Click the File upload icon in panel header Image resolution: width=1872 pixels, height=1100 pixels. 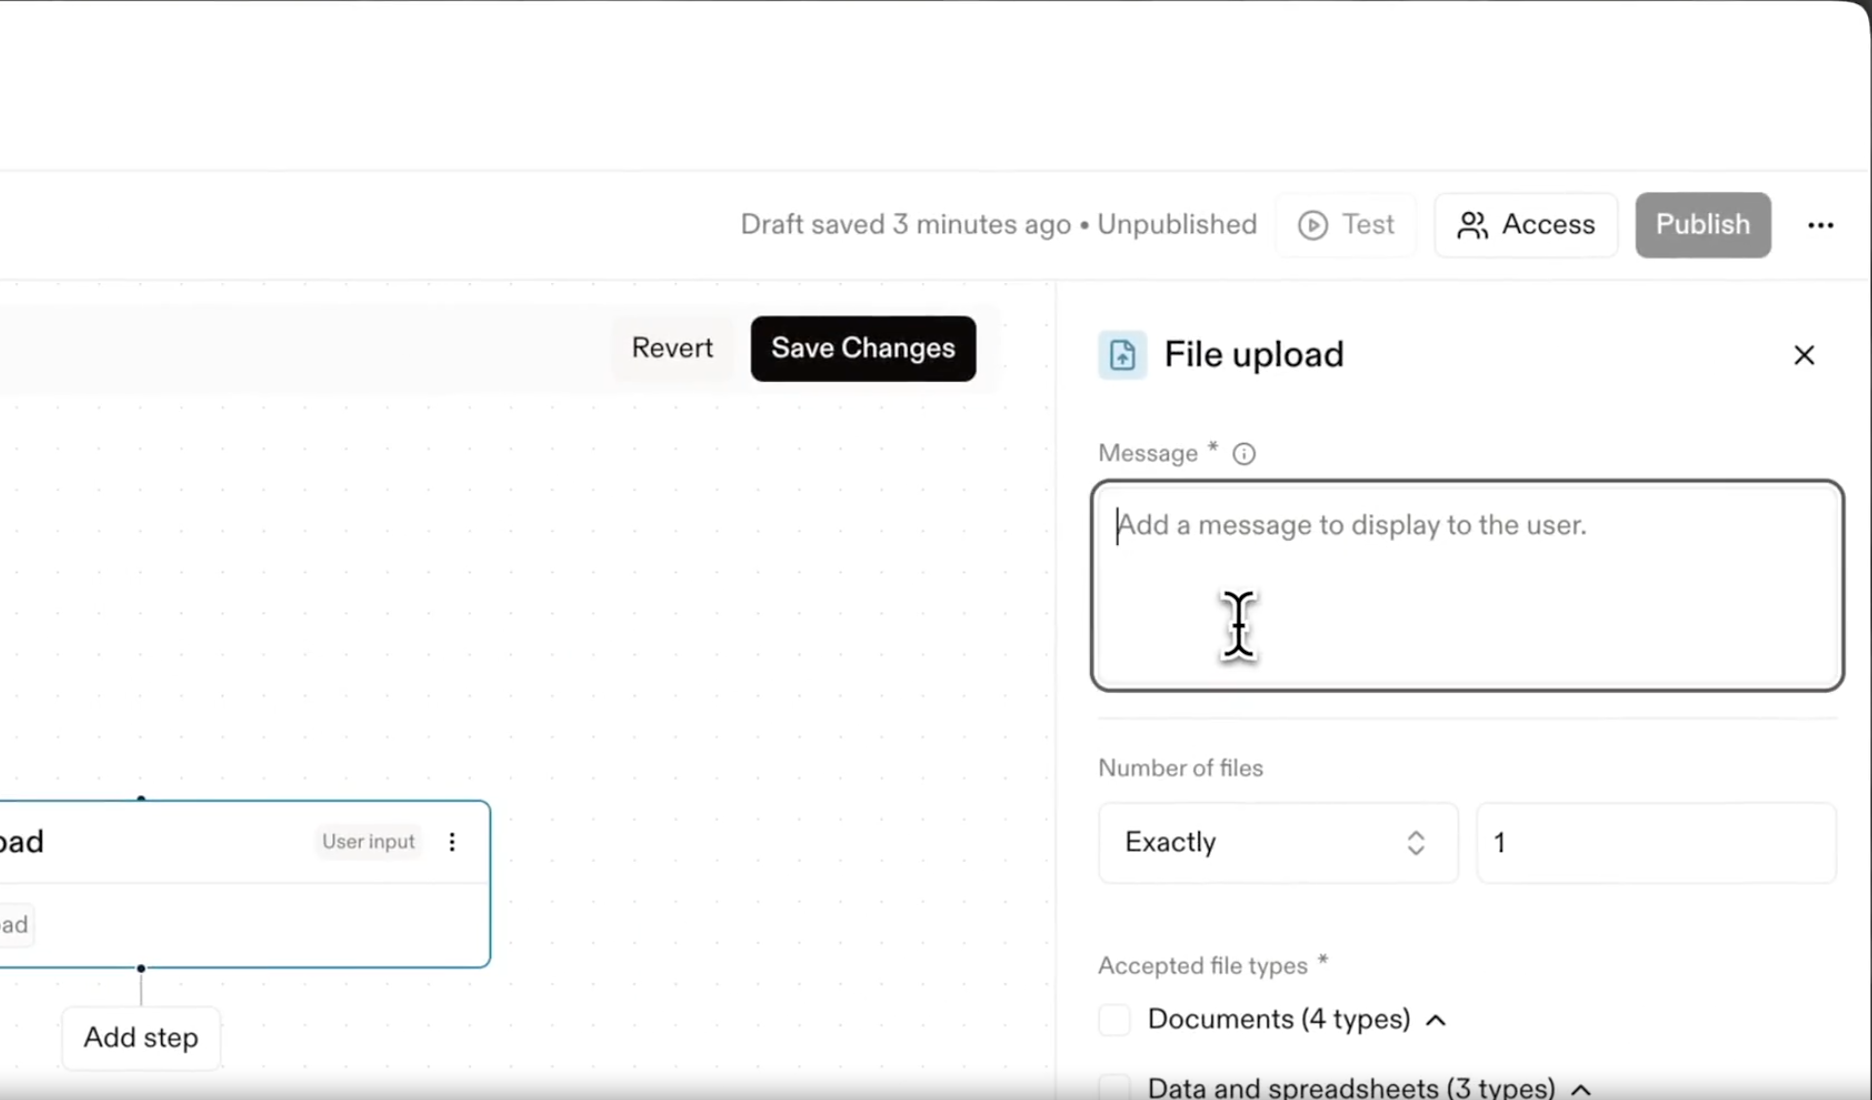1122,355
